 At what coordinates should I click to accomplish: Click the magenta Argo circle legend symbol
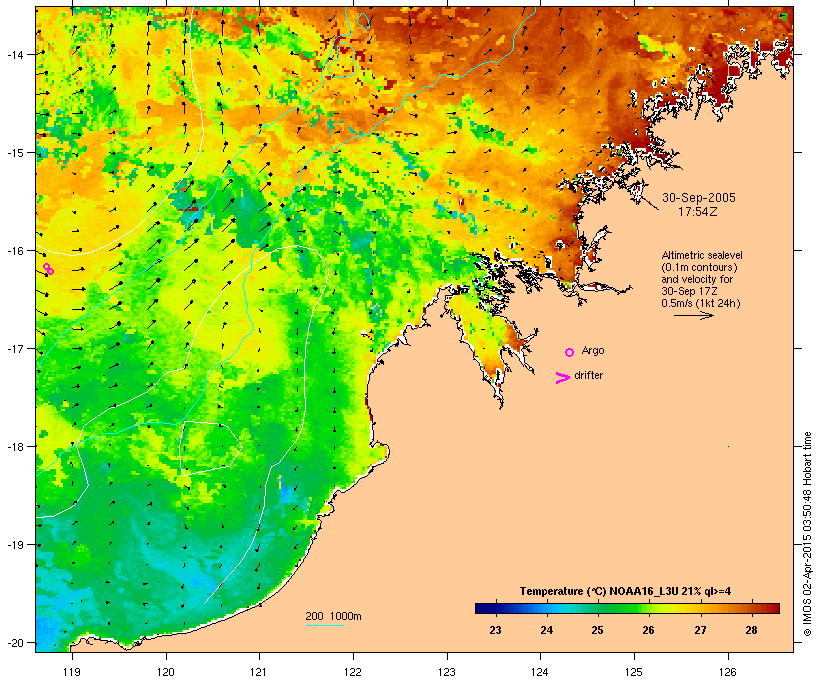pos(570,352)
